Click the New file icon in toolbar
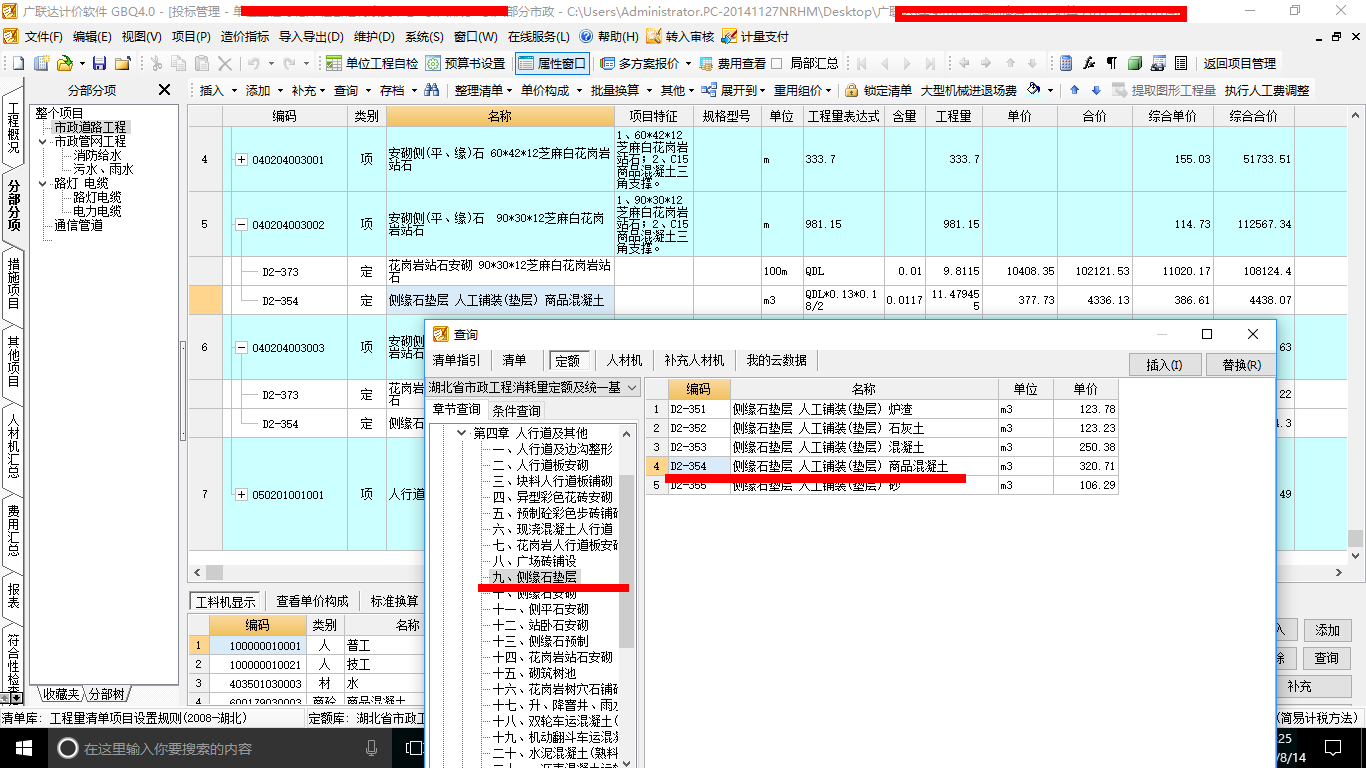1366x768 pixels. pos(17,63)
